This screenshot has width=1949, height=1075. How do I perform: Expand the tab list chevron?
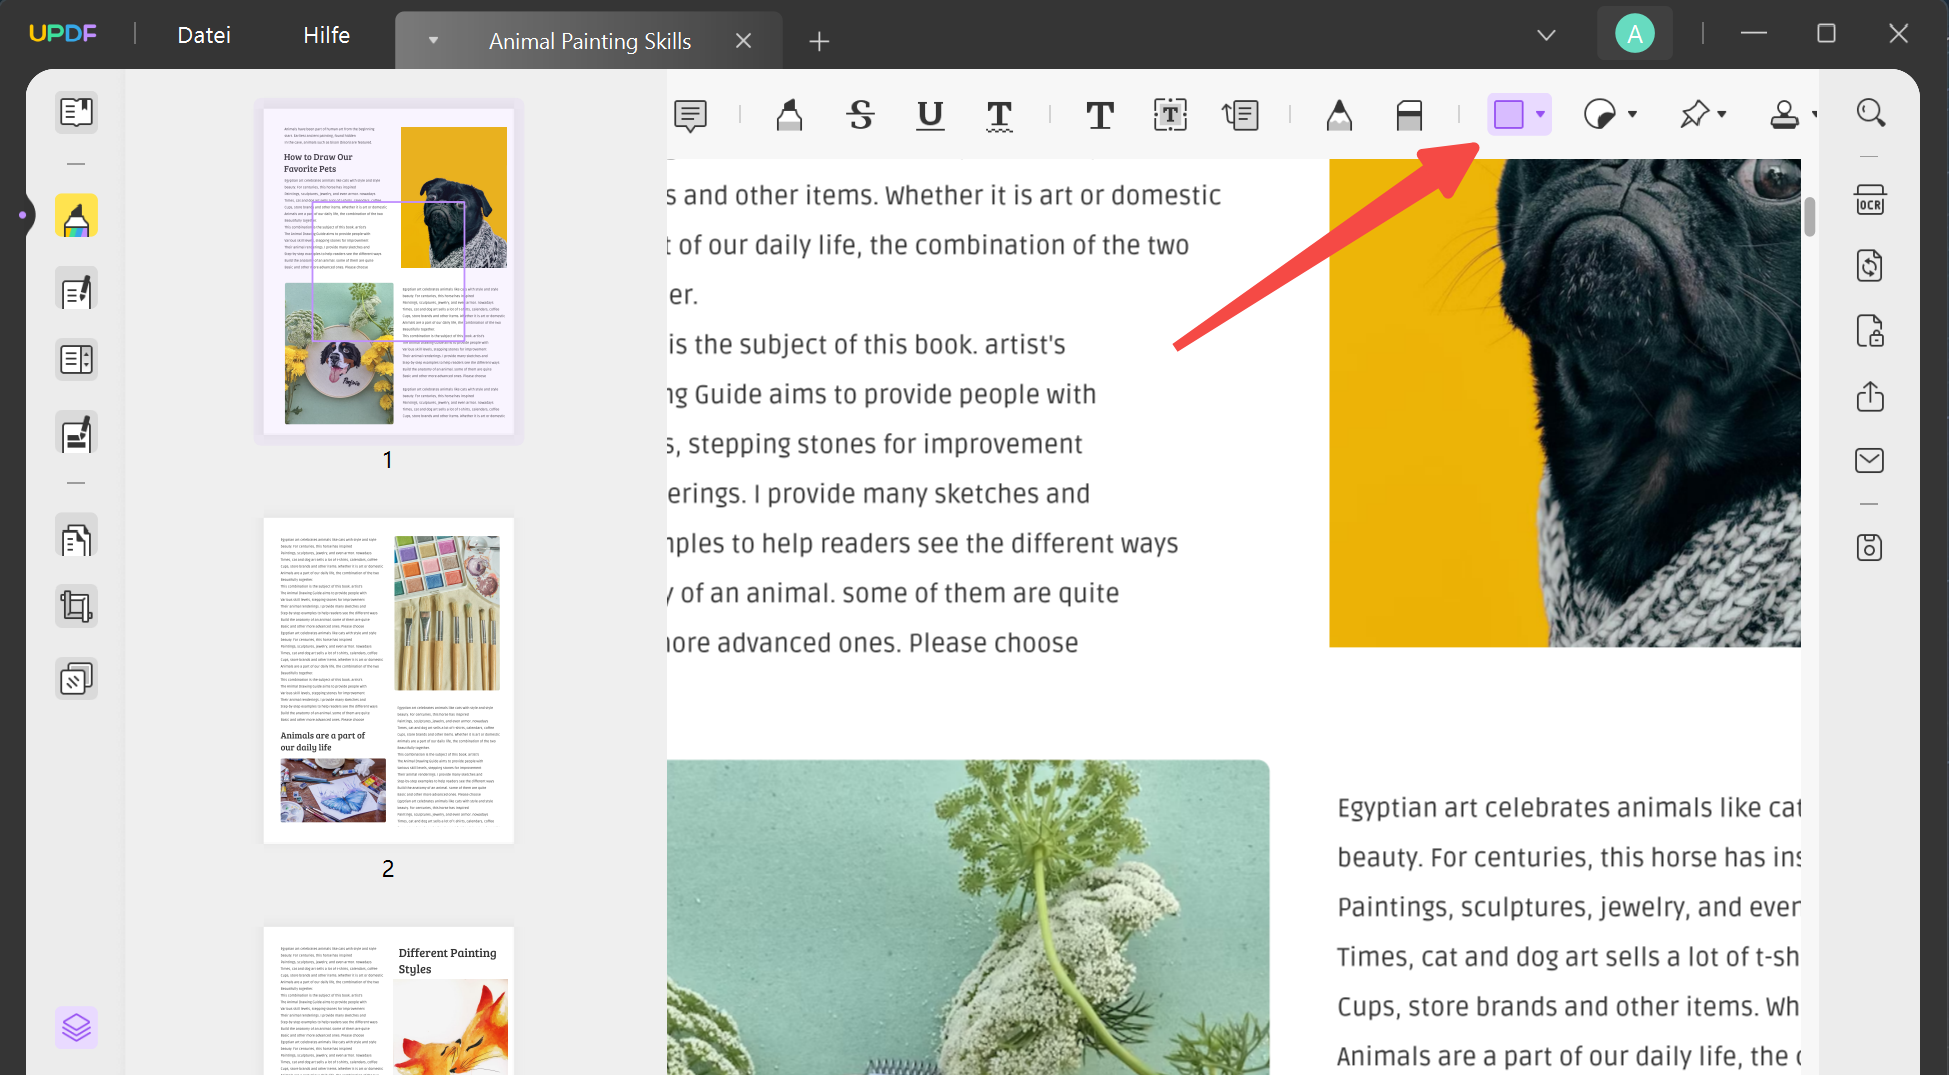click(x=1546, y=34)
